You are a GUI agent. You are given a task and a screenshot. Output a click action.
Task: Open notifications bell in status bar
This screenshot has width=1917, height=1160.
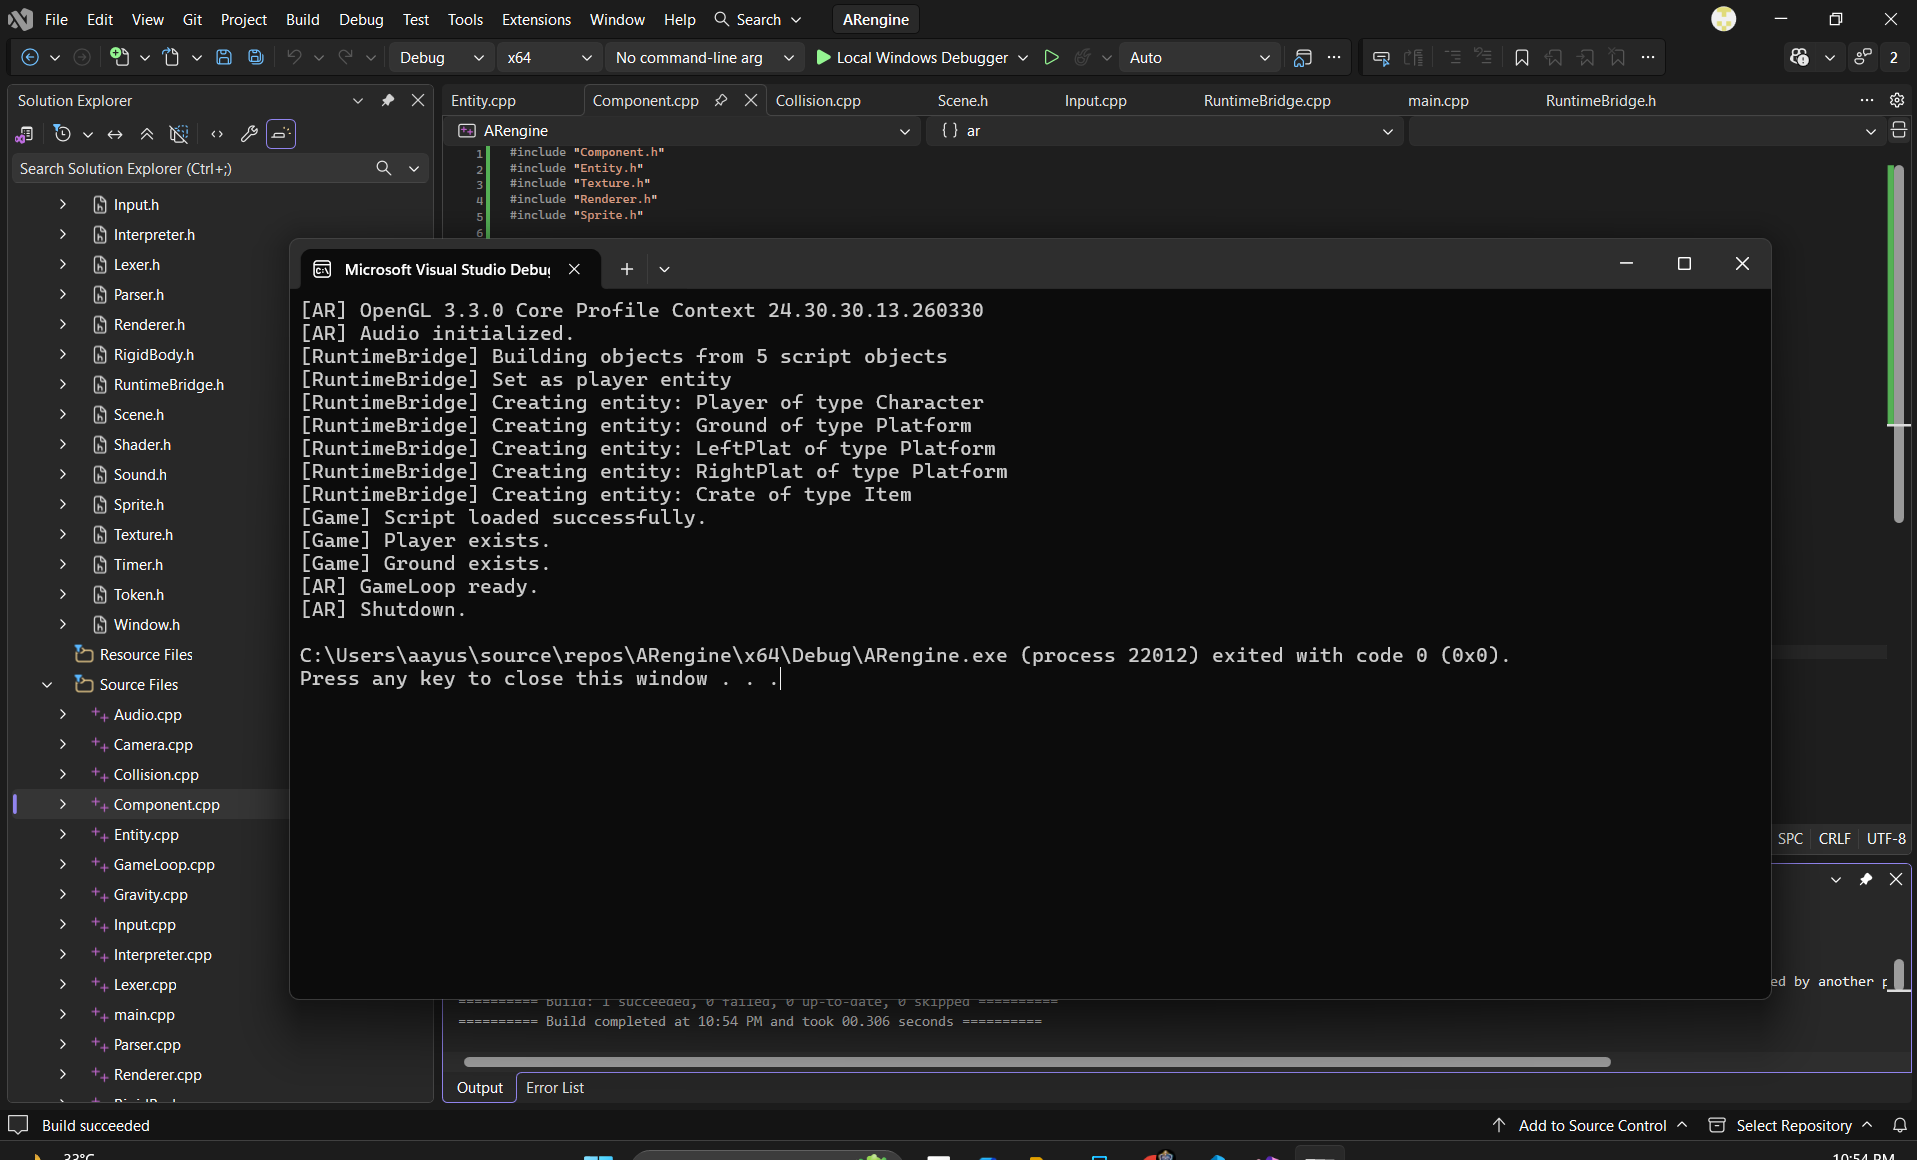point(1899,1126)
